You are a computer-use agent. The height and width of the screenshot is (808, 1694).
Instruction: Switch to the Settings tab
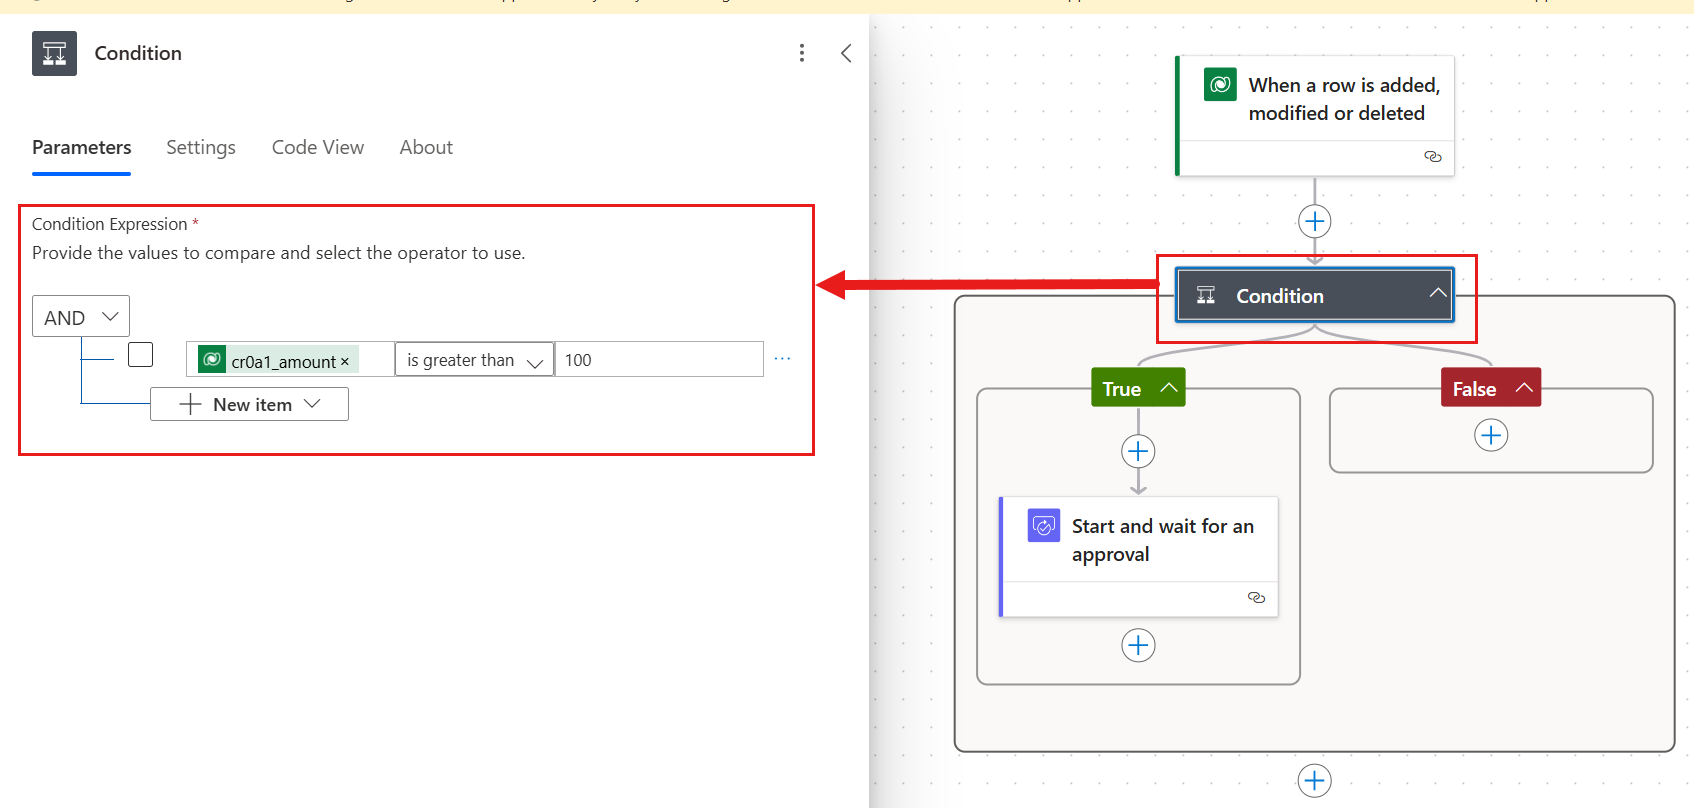tap(200, 147)
